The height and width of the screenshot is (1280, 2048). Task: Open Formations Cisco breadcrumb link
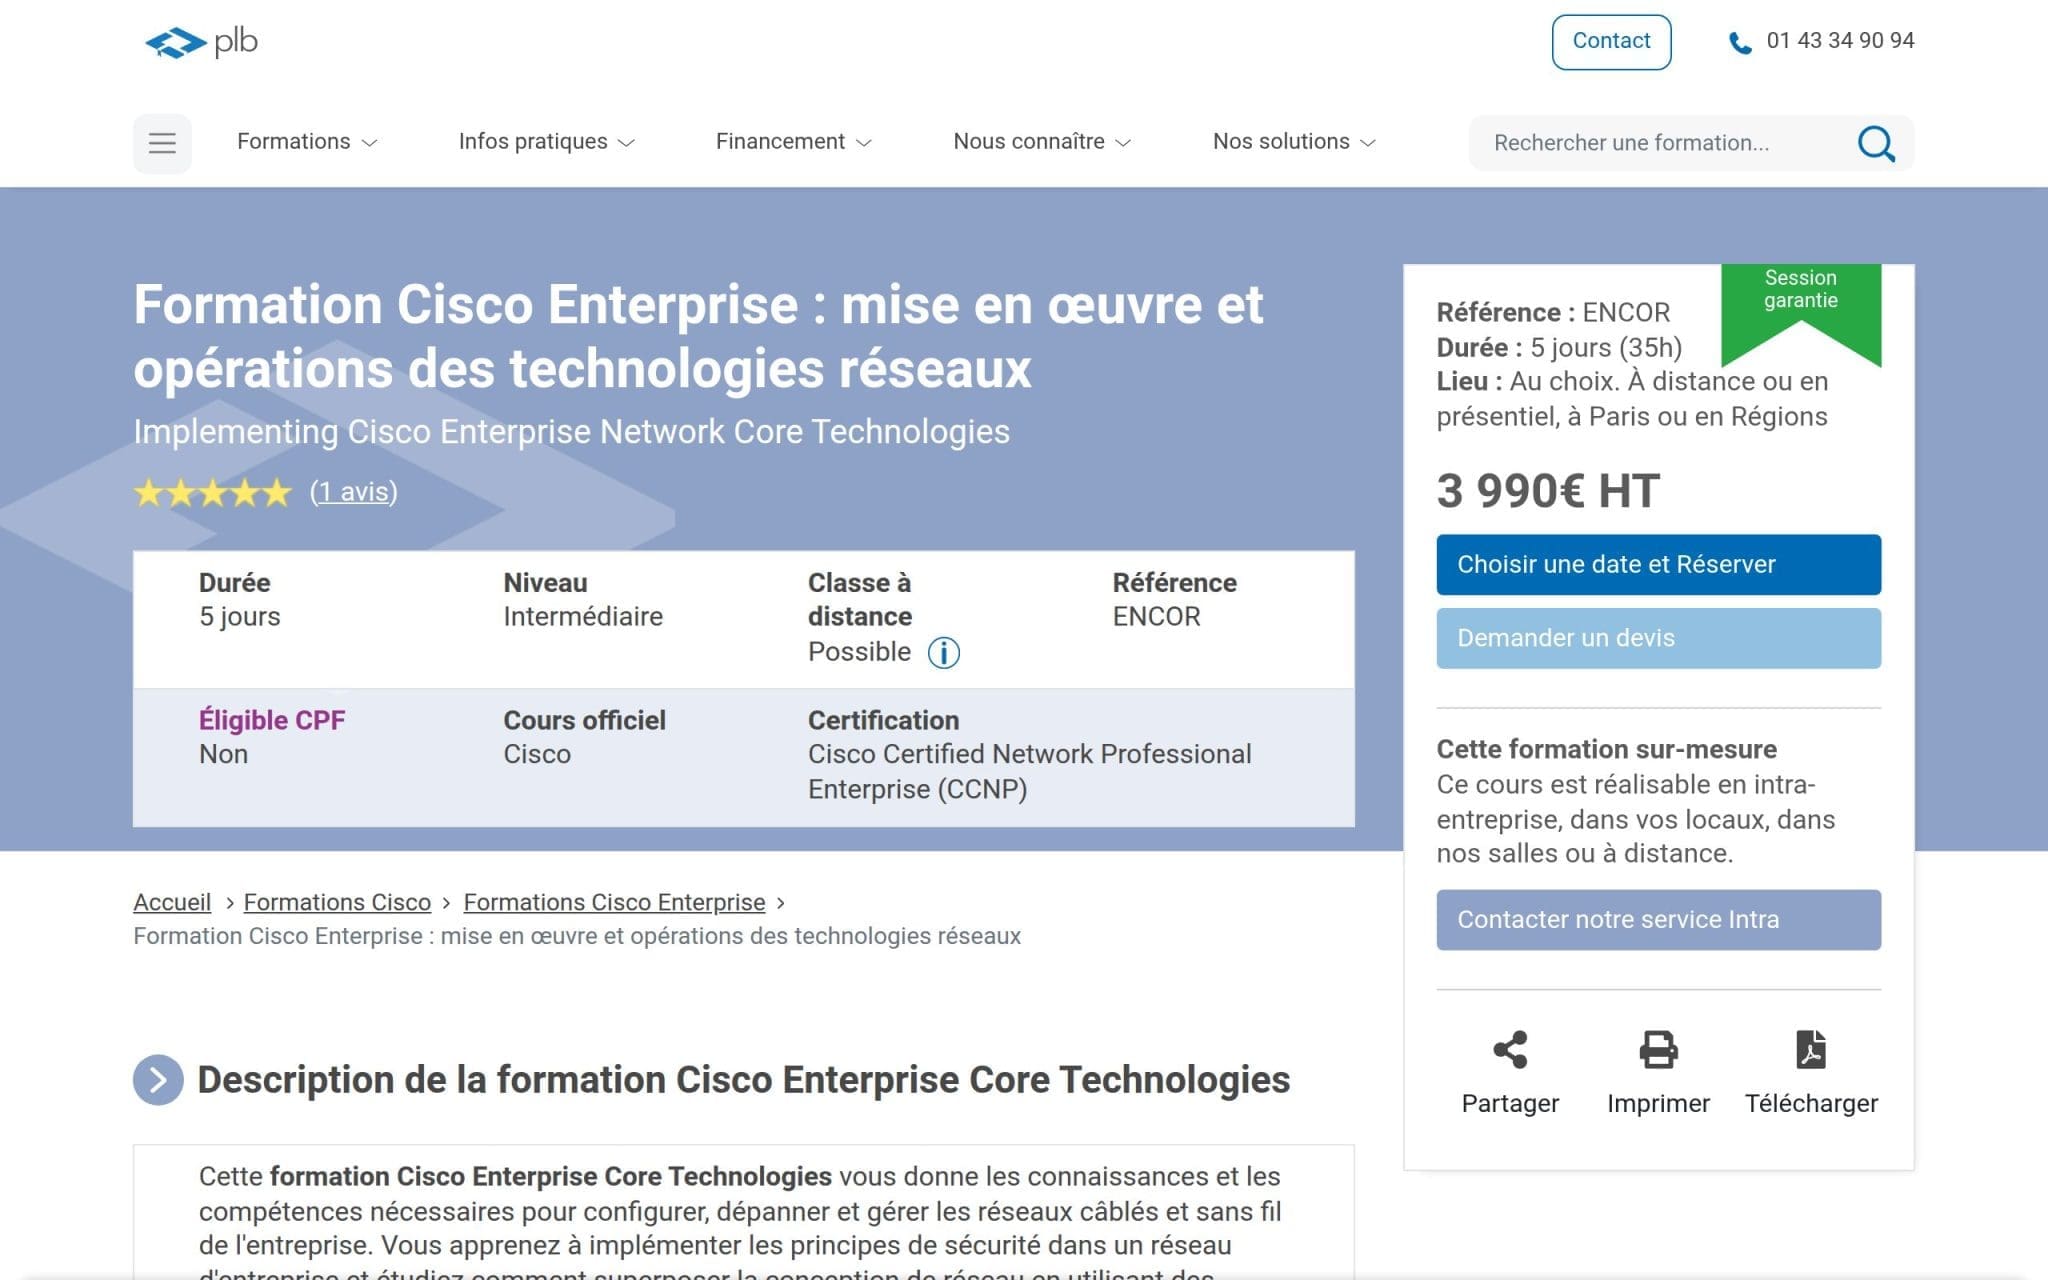(337, 903)
